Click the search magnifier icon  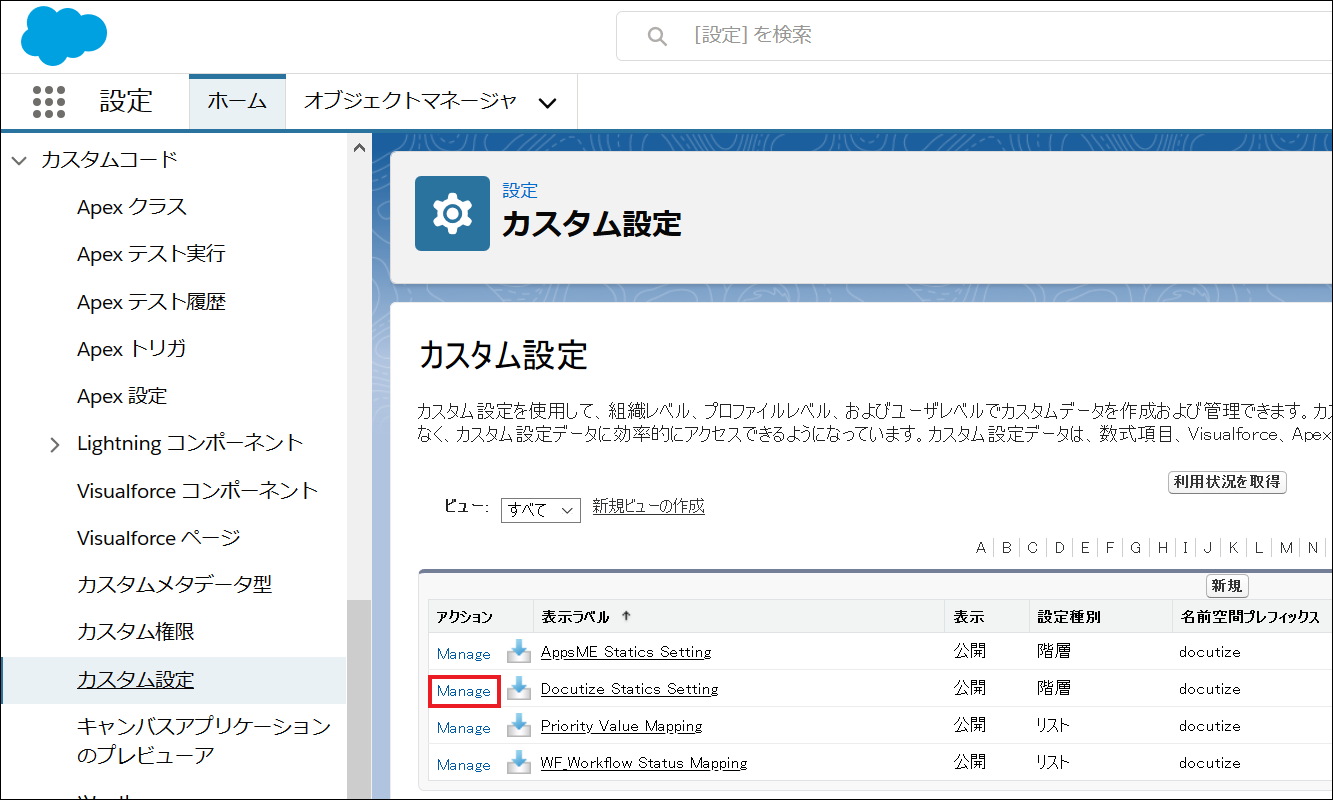pyautogui.click(x=657, y=36)
